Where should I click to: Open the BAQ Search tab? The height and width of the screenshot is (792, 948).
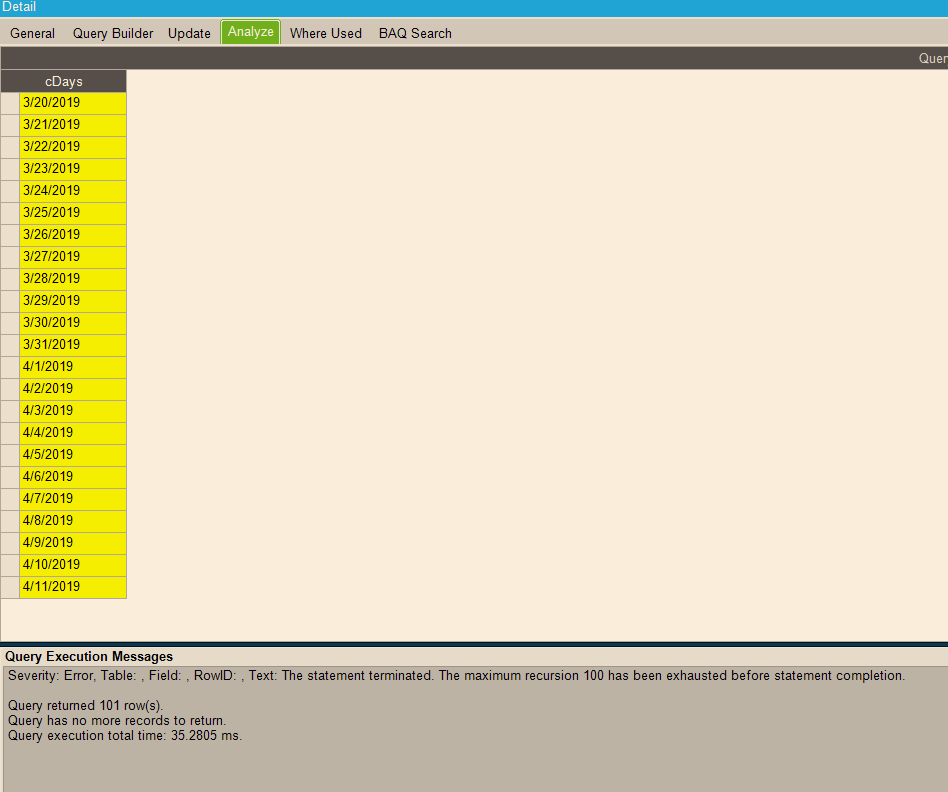coord(415,33)
